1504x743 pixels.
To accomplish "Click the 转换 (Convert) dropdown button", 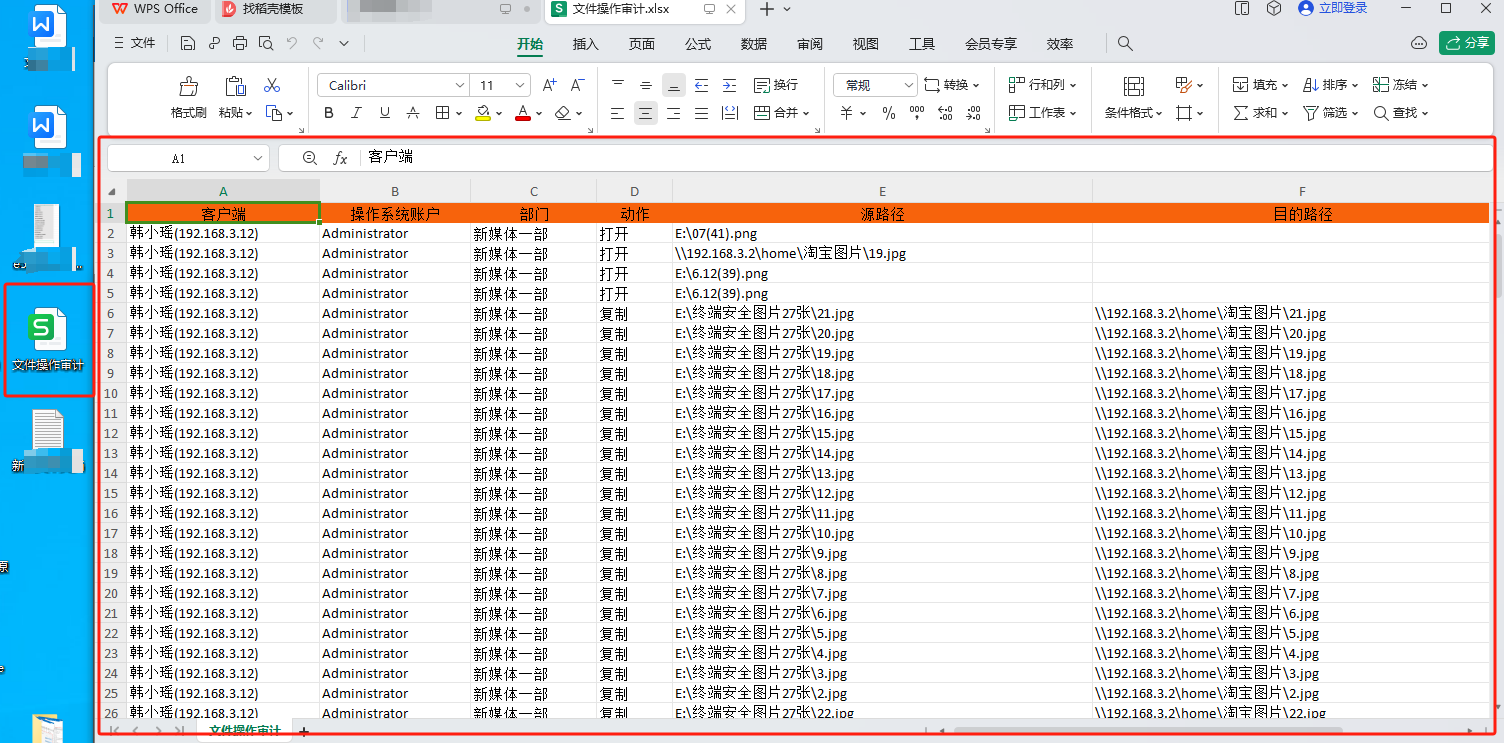I will click(x=952, y=85).
